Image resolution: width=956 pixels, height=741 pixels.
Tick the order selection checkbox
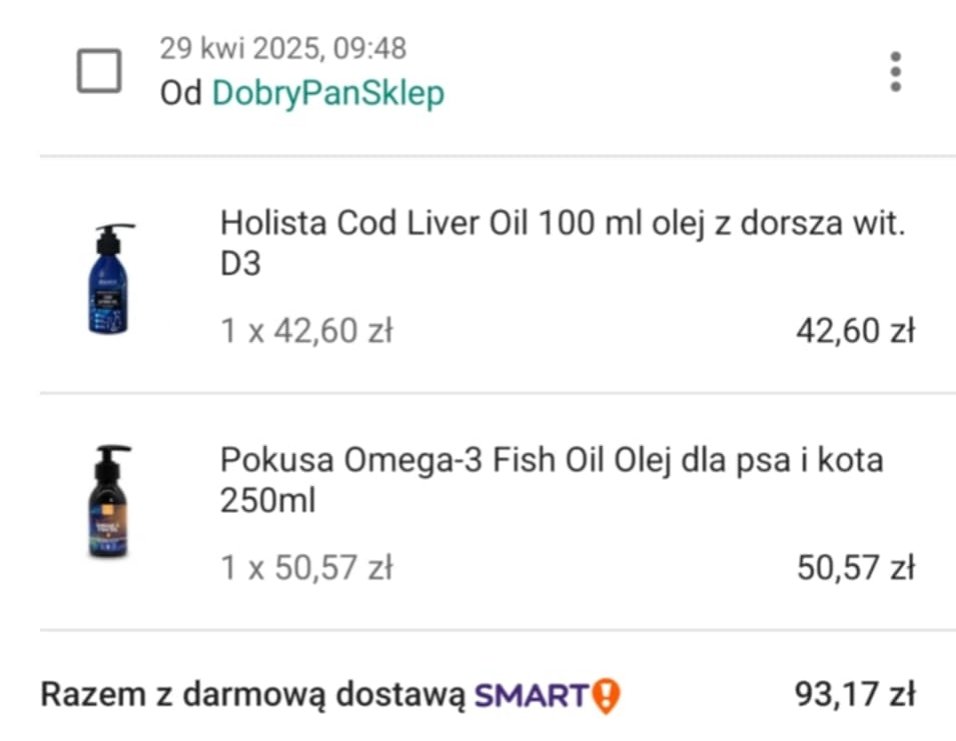[x=99, y=71]
